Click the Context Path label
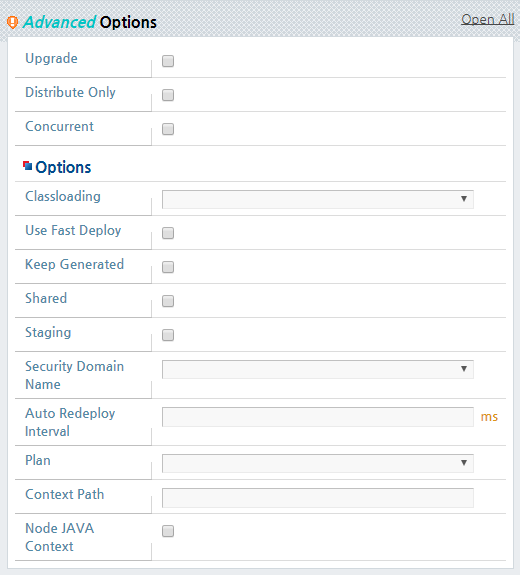 click(x=65, y=494)
